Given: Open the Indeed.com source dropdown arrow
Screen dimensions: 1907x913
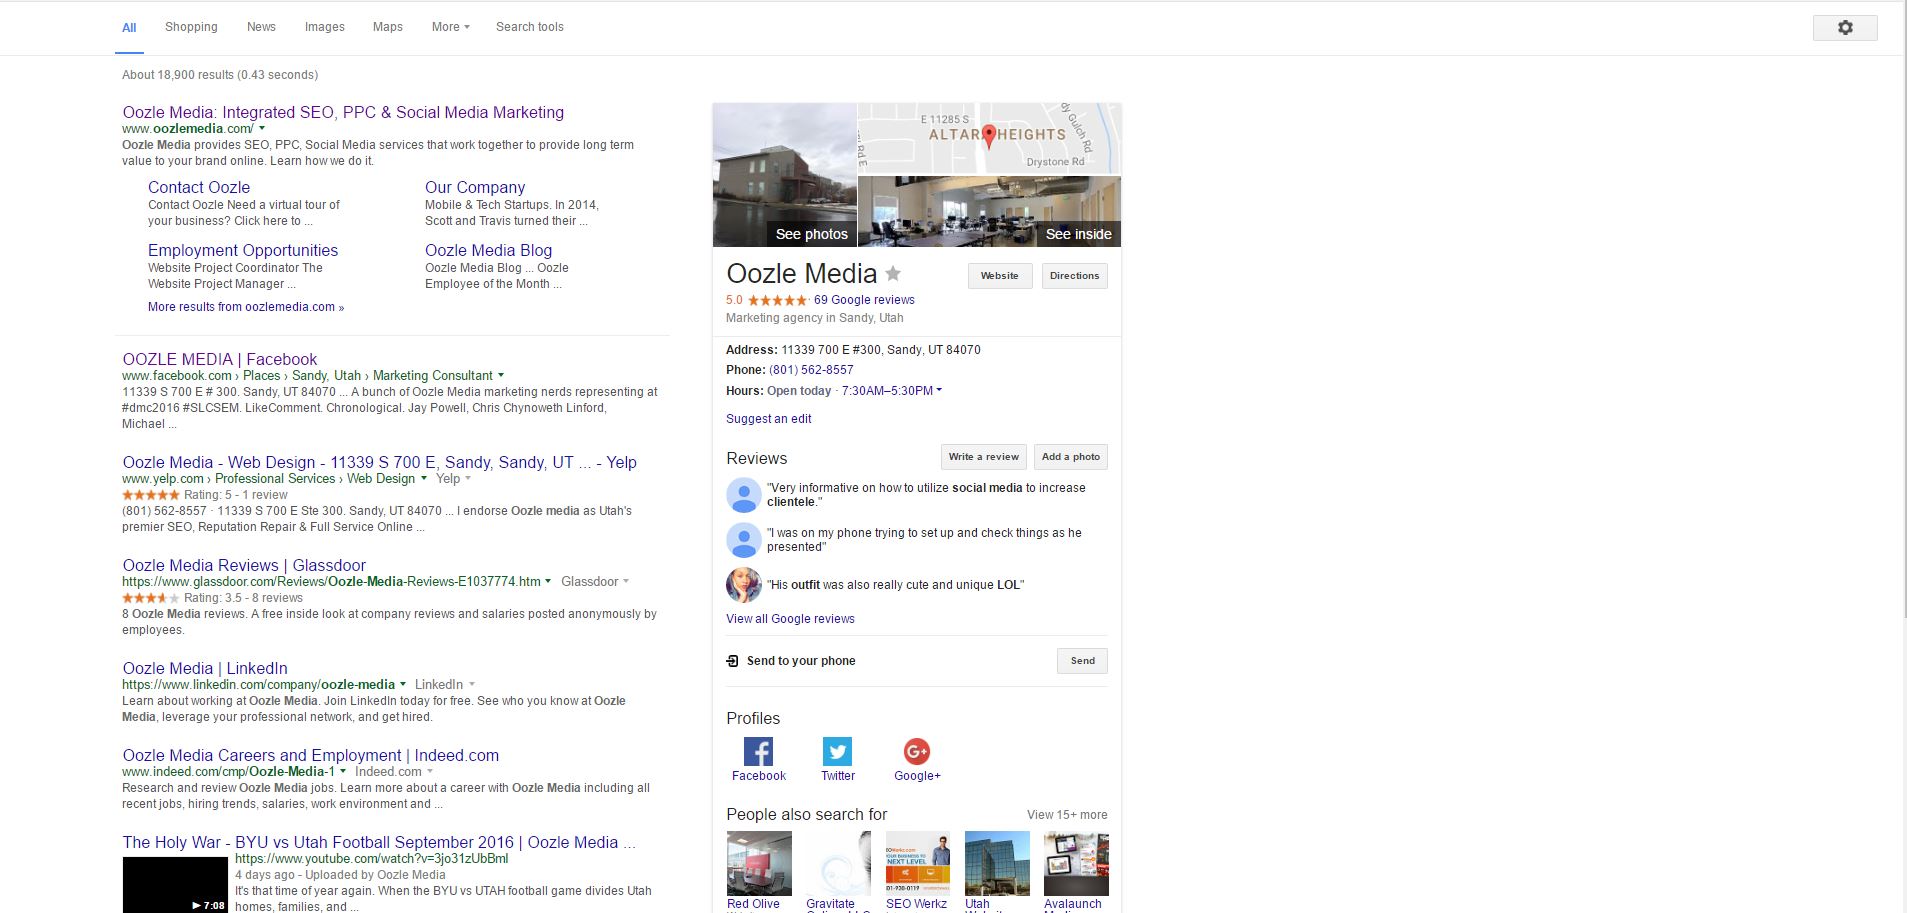Looking at the screenshot, I should tap(430, 771).
